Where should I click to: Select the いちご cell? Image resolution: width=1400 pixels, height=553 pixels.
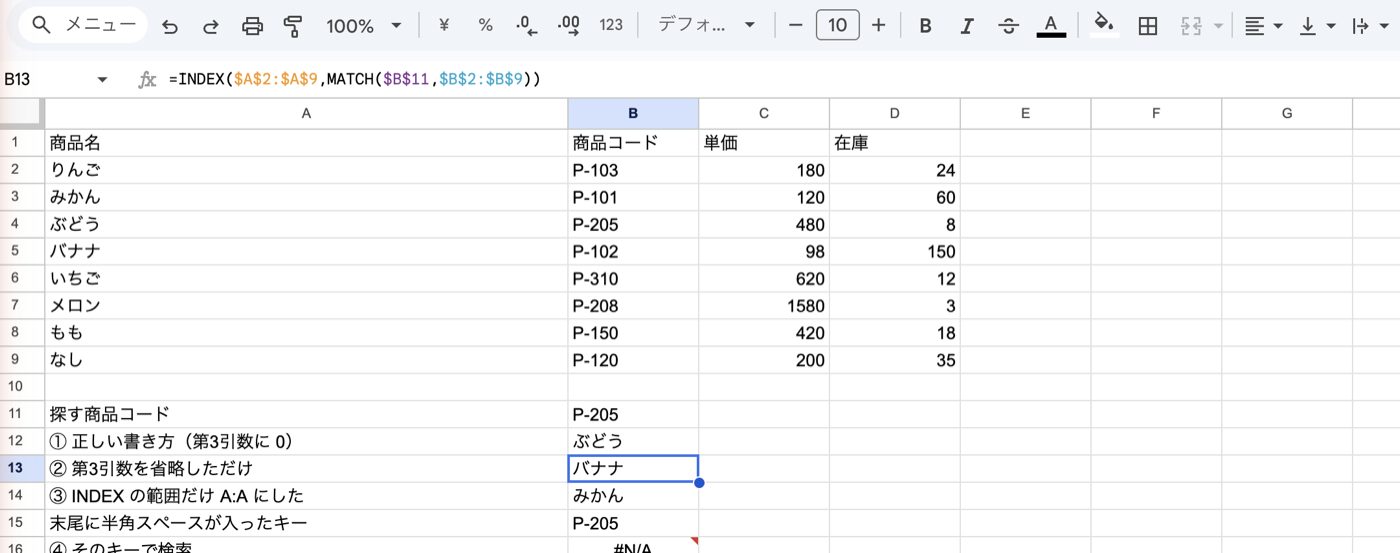pos(306,278)
